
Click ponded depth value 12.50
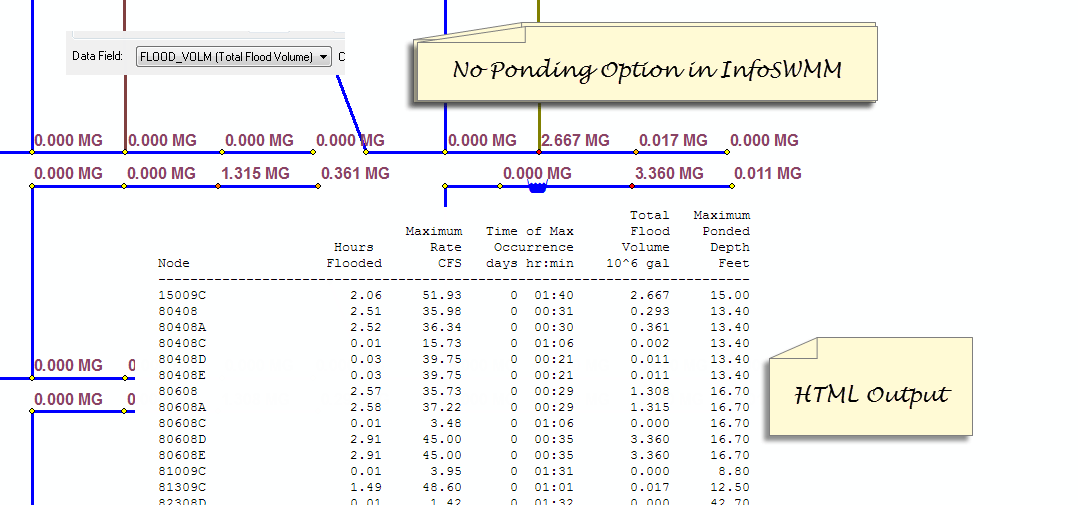point(730,487)
